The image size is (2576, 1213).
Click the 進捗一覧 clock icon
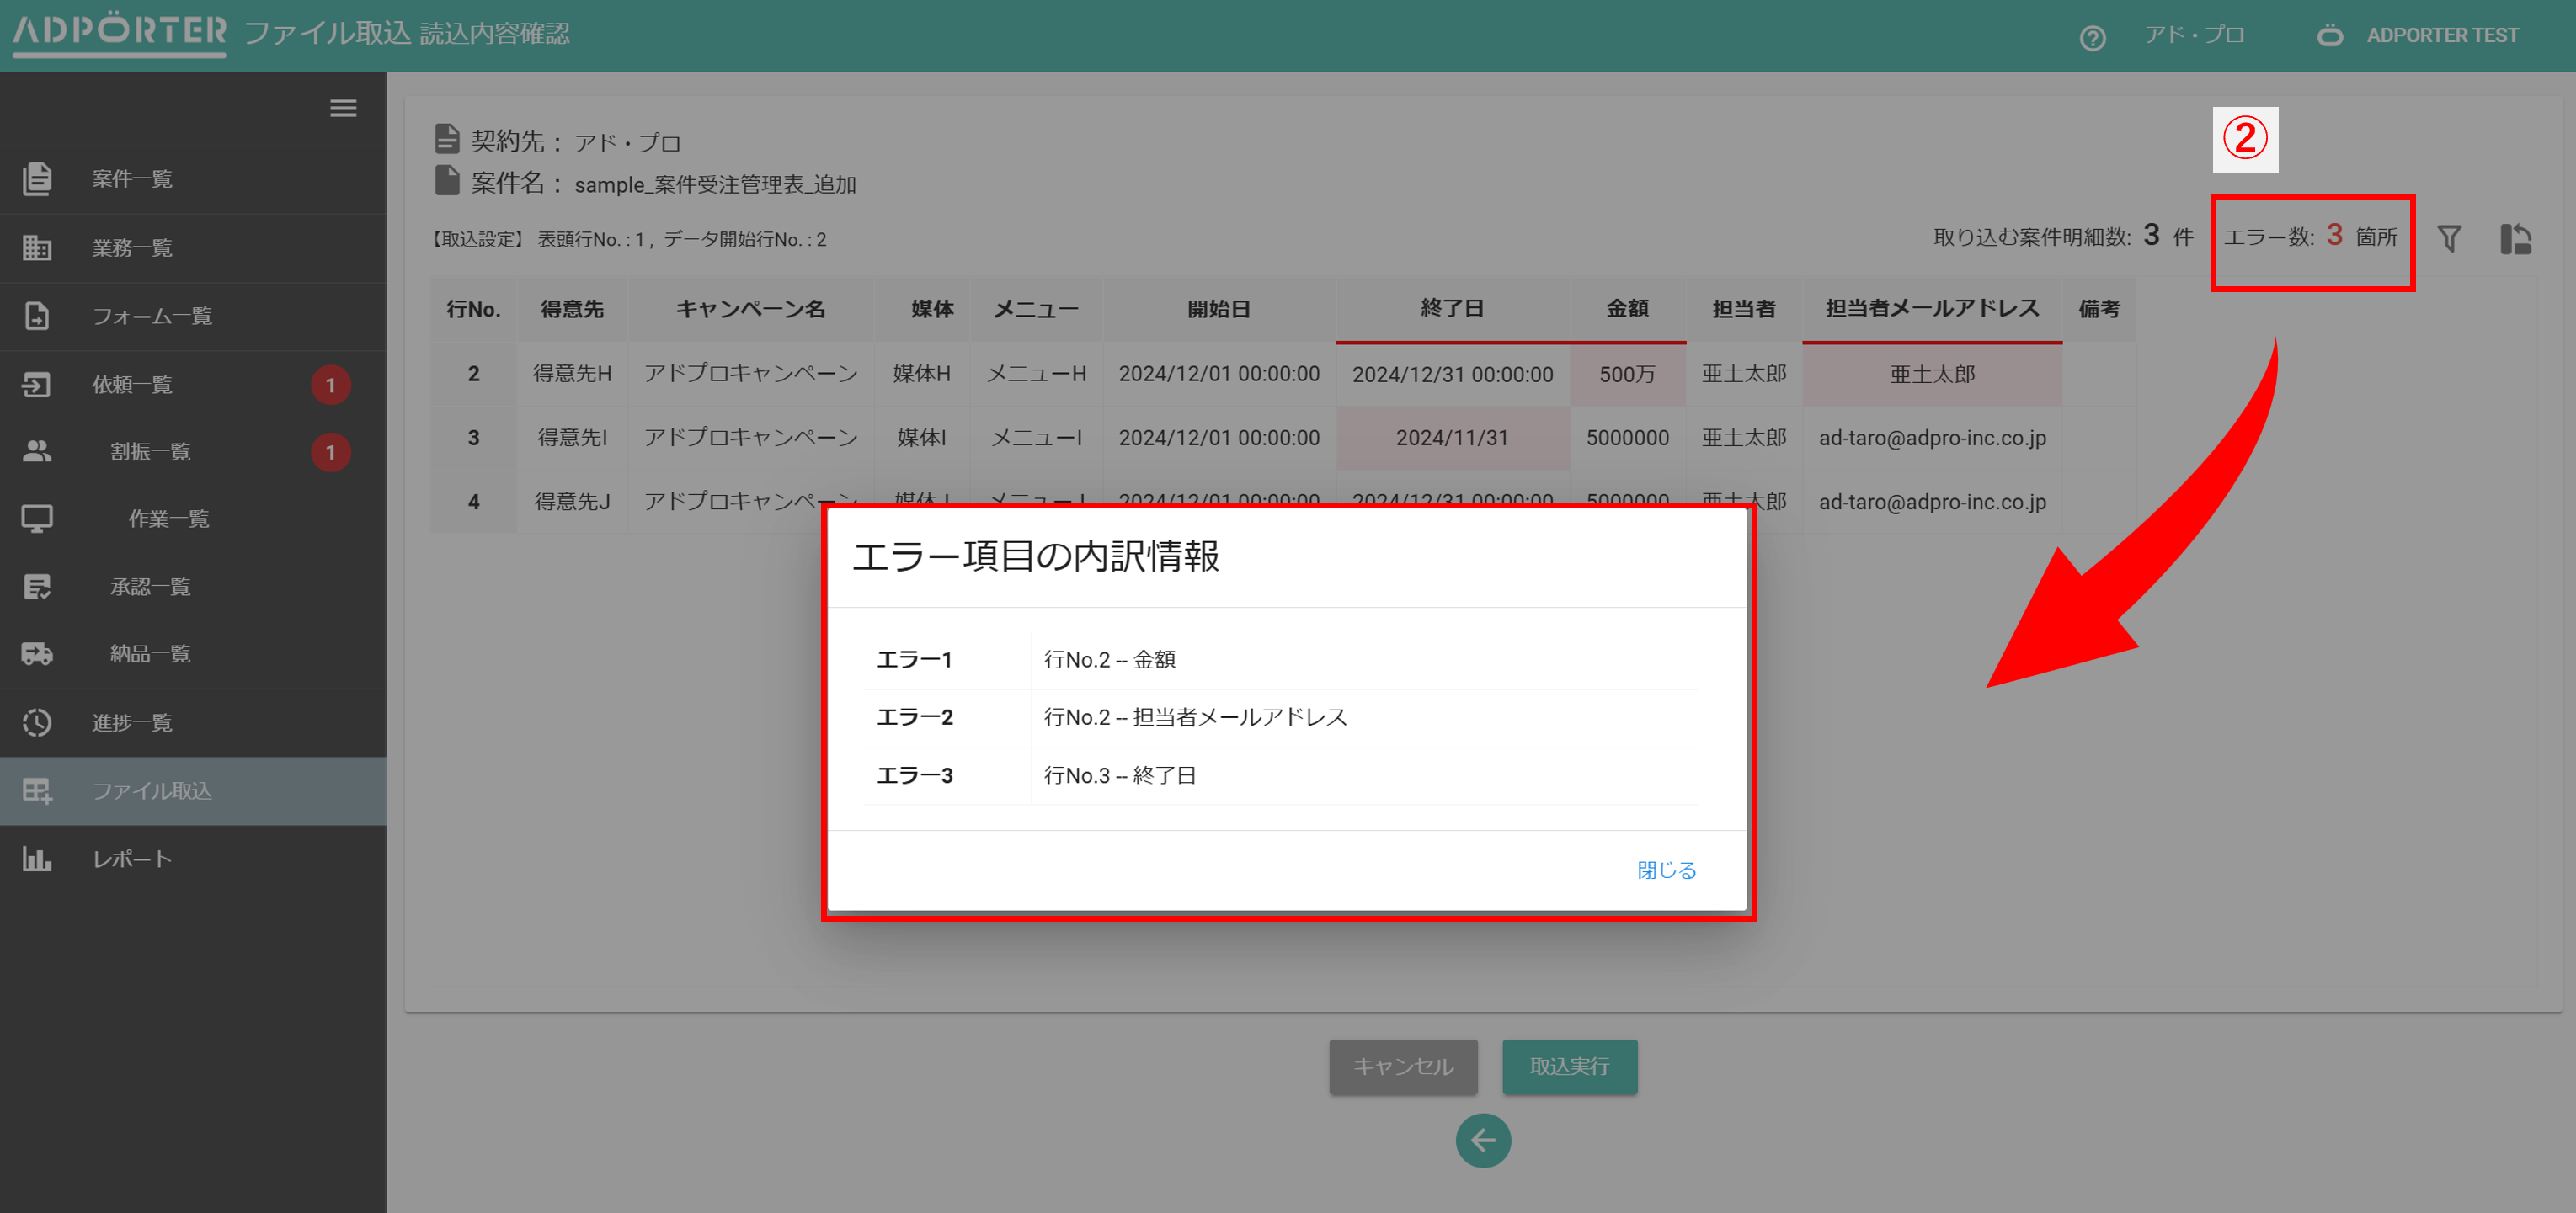pyautogui.click(x=37, y=722)
